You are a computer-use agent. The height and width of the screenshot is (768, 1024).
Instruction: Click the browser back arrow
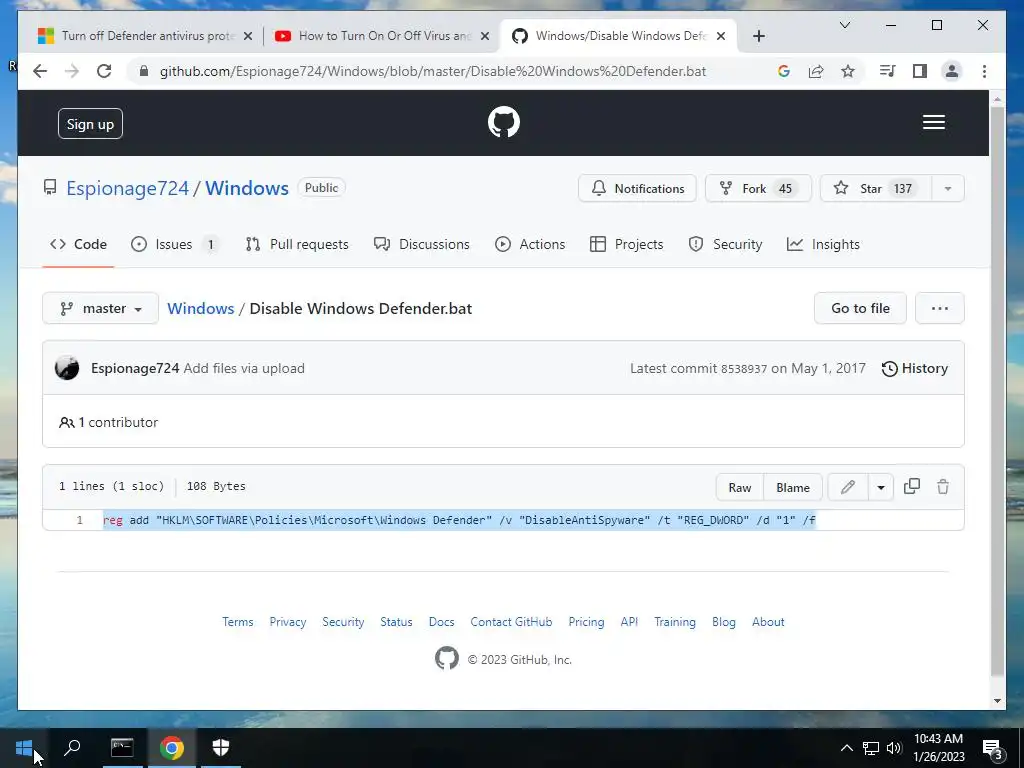(40, 71)
